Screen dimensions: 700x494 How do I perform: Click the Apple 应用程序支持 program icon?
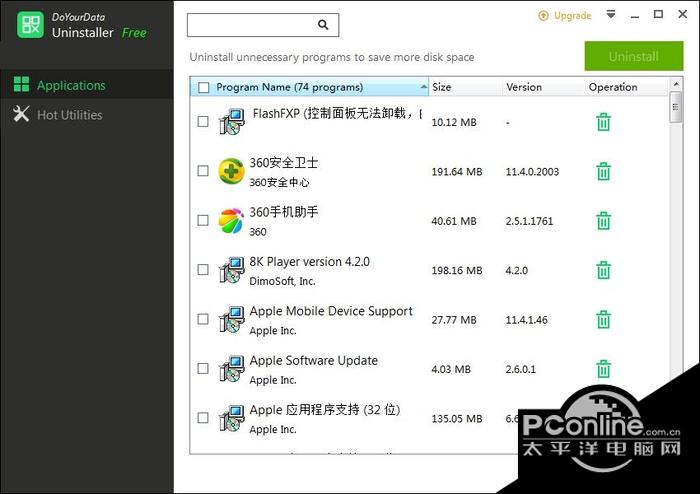pos(232,418)
